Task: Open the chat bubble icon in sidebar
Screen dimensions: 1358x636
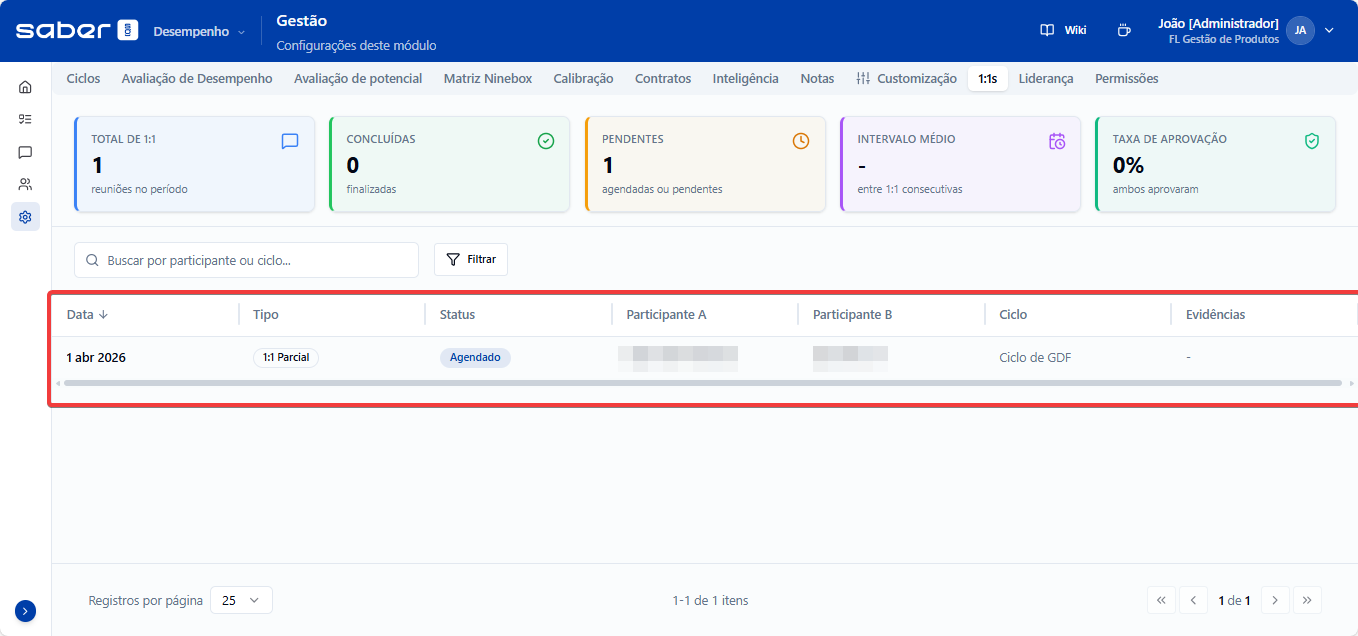Action: click(x=25, y=152)
